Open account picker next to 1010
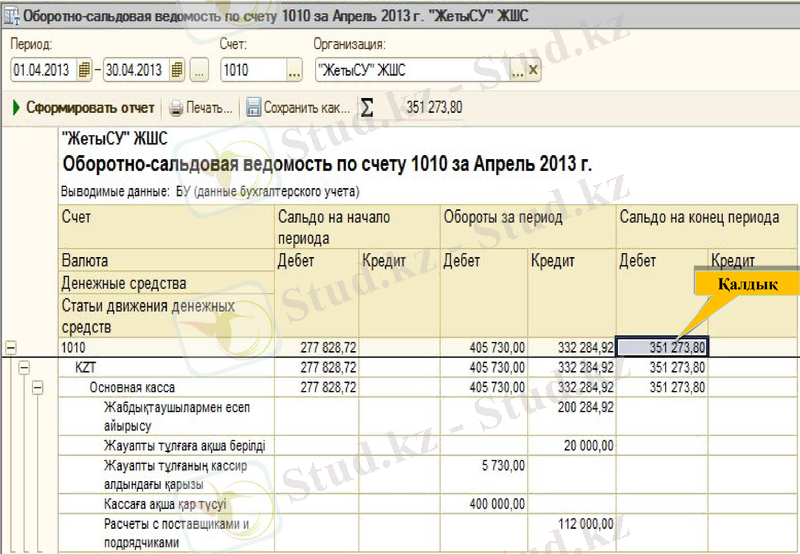 (x=293, y=70)
